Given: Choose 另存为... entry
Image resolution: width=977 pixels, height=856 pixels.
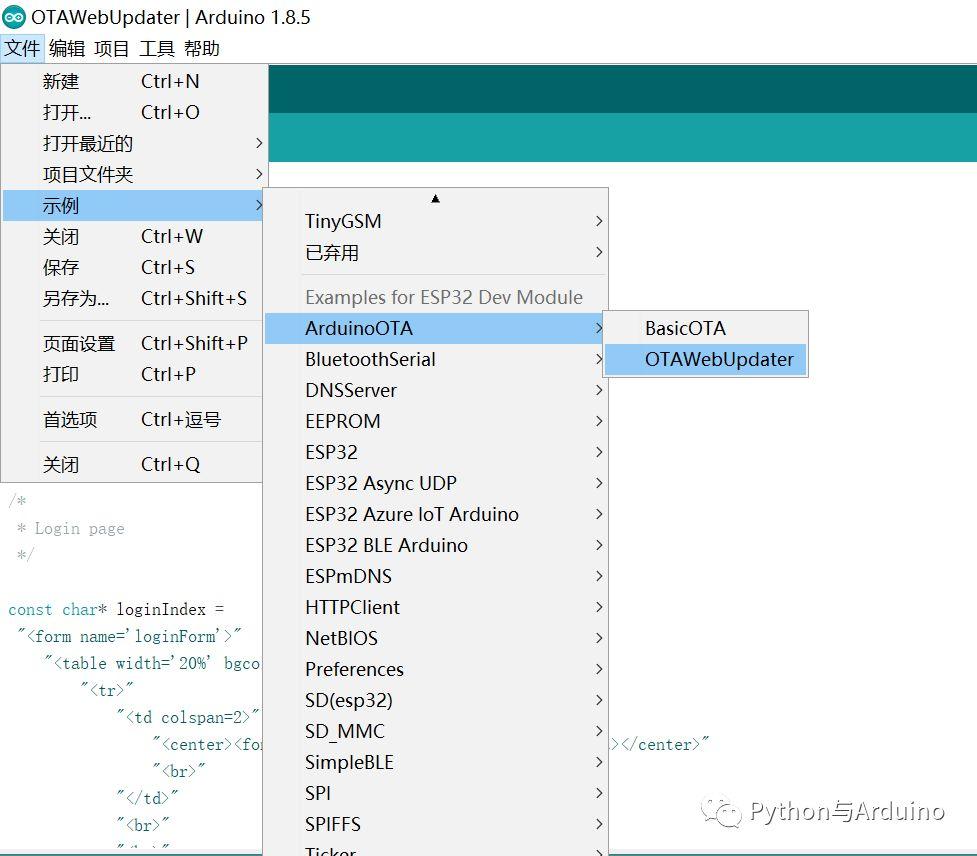Looking at the screenshot, I should pos(133,299).
